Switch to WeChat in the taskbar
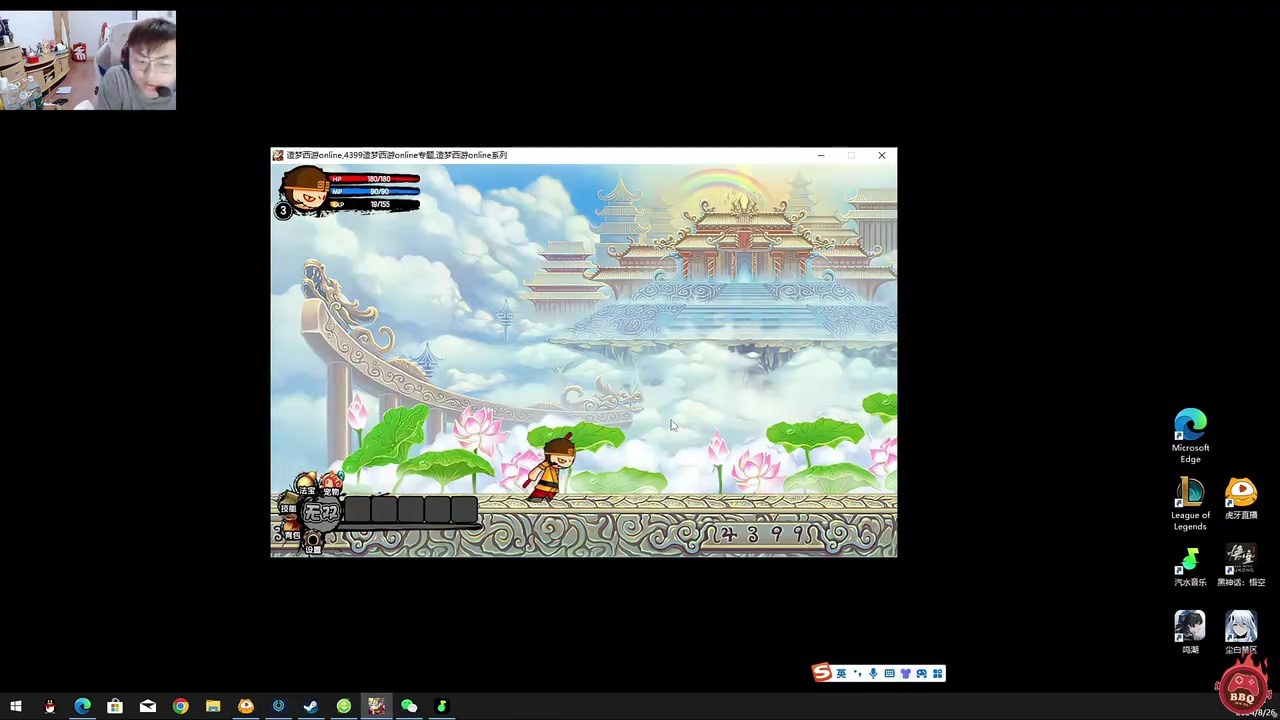 pyautogui.click(x=409, y=707)
